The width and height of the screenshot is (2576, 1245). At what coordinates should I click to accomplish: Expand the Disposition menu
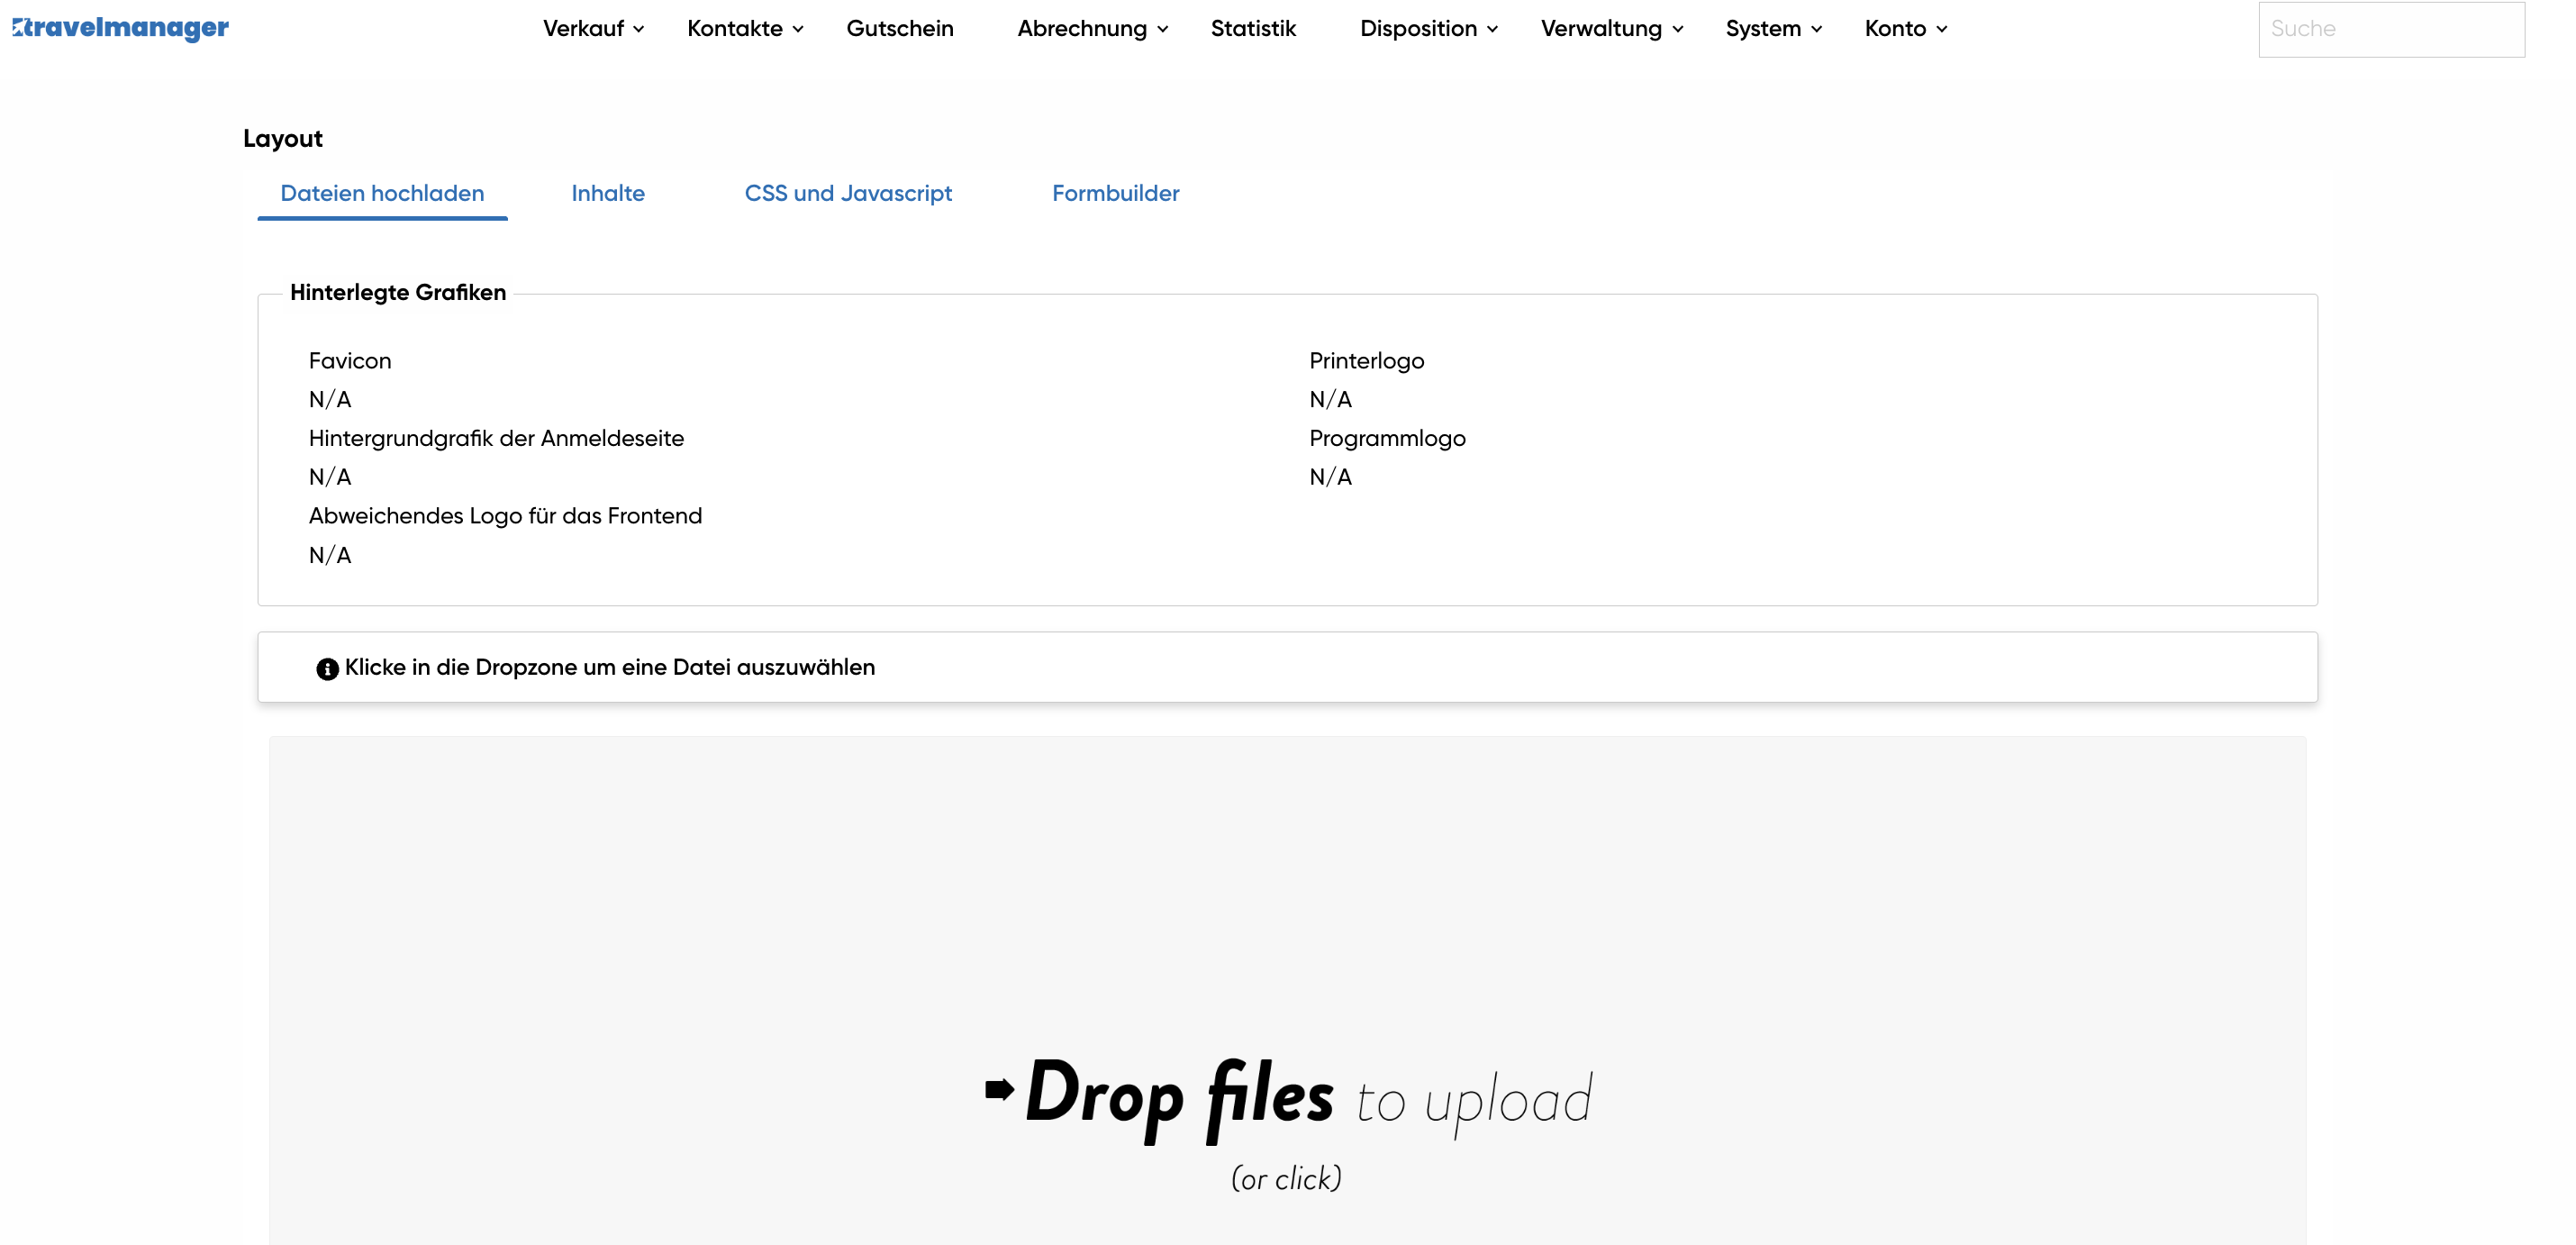(1429, 29)
